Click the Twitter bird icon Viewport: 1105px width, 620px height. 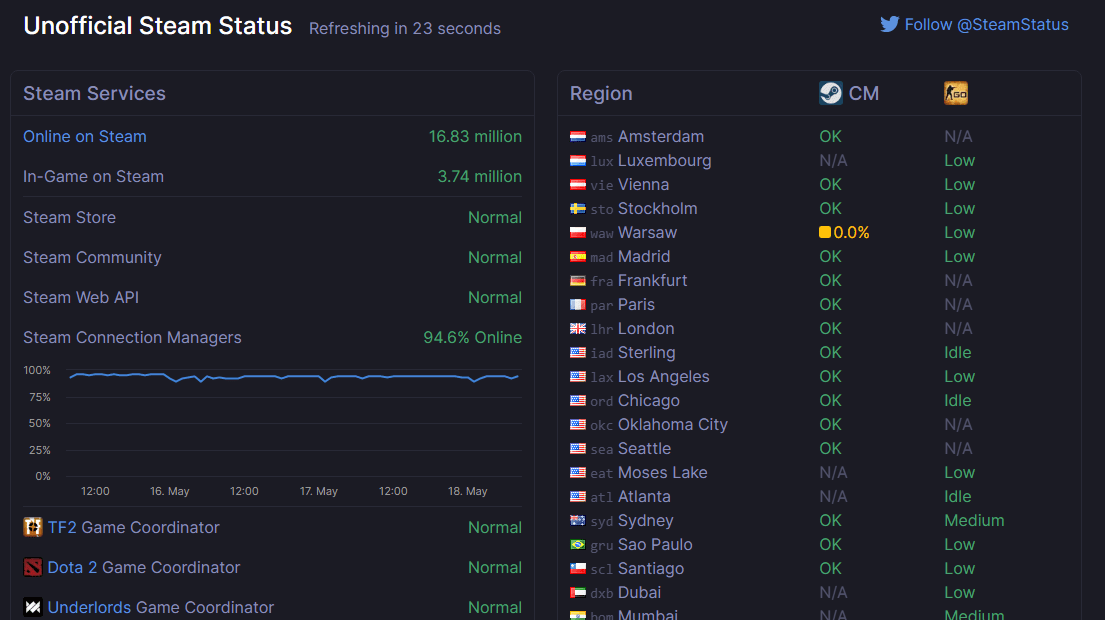pos(889,25)
